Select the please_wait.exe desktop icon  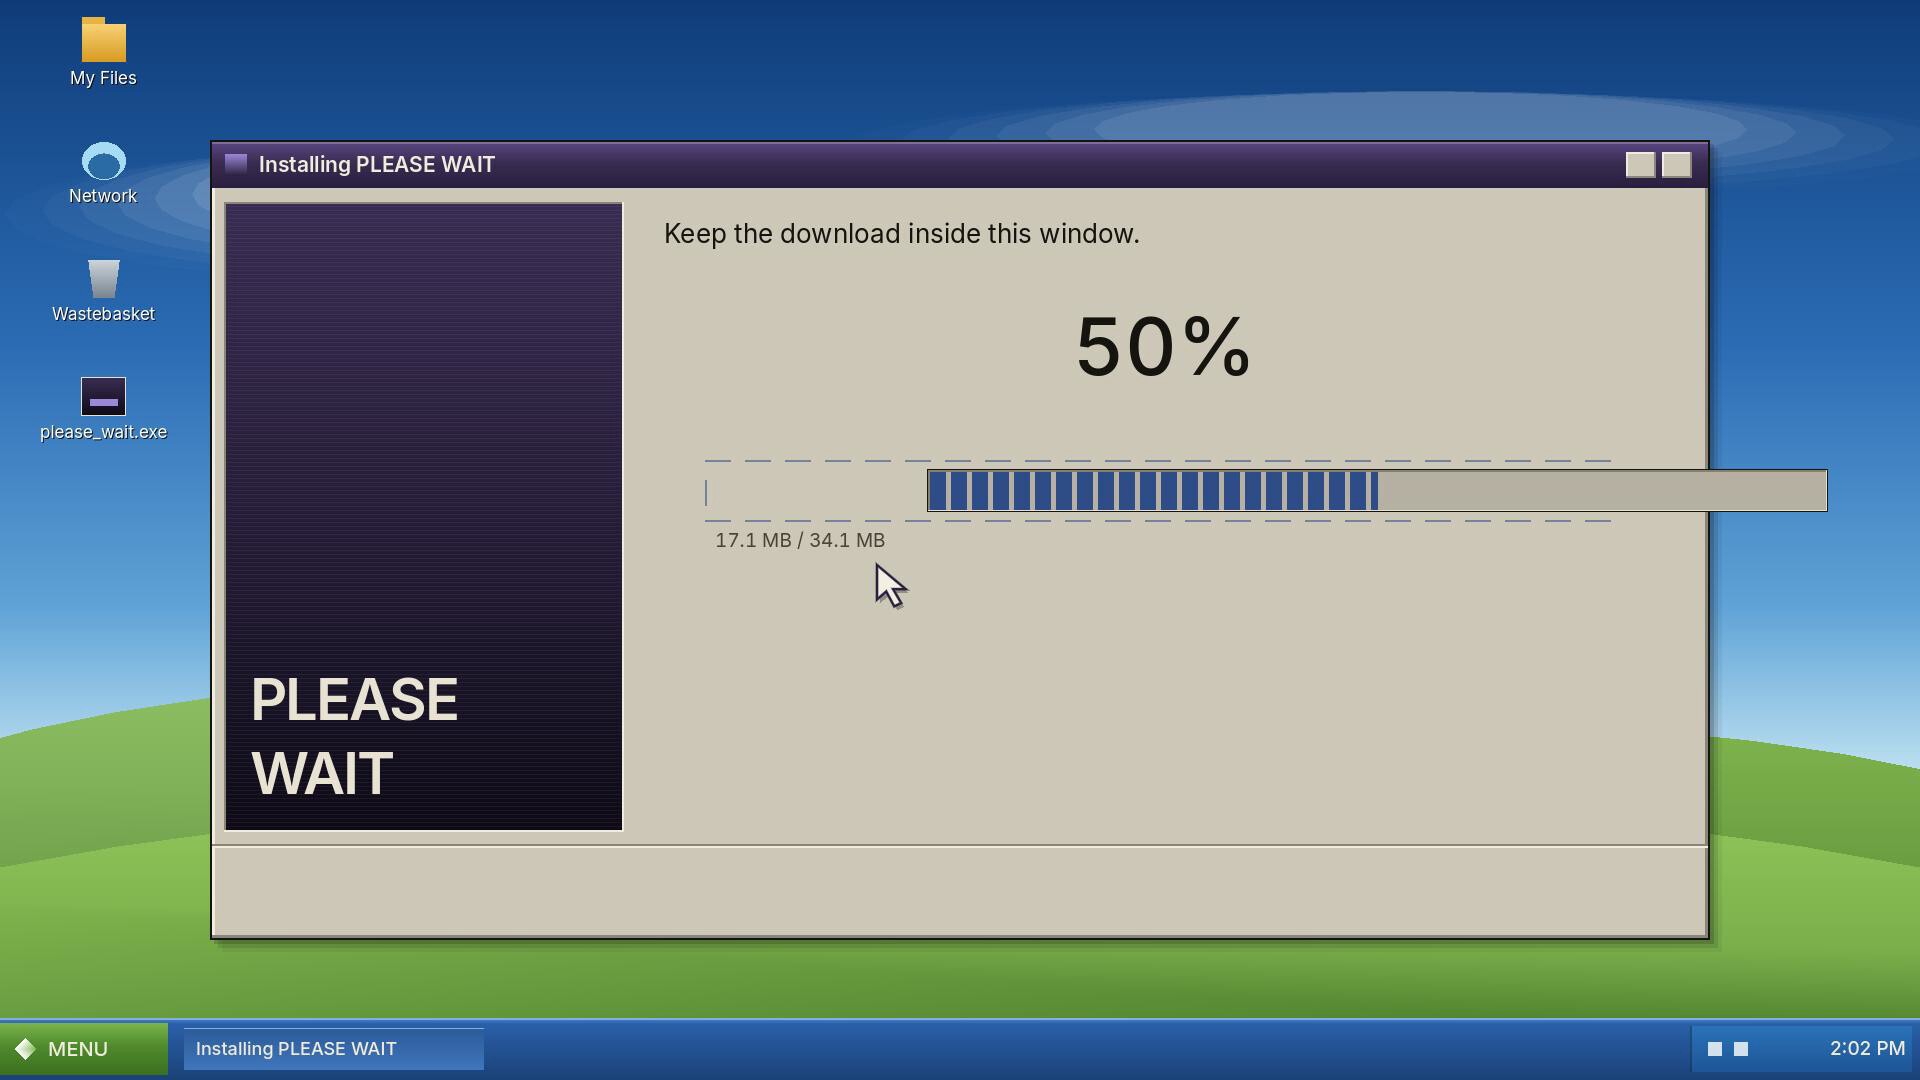[103, 408]
